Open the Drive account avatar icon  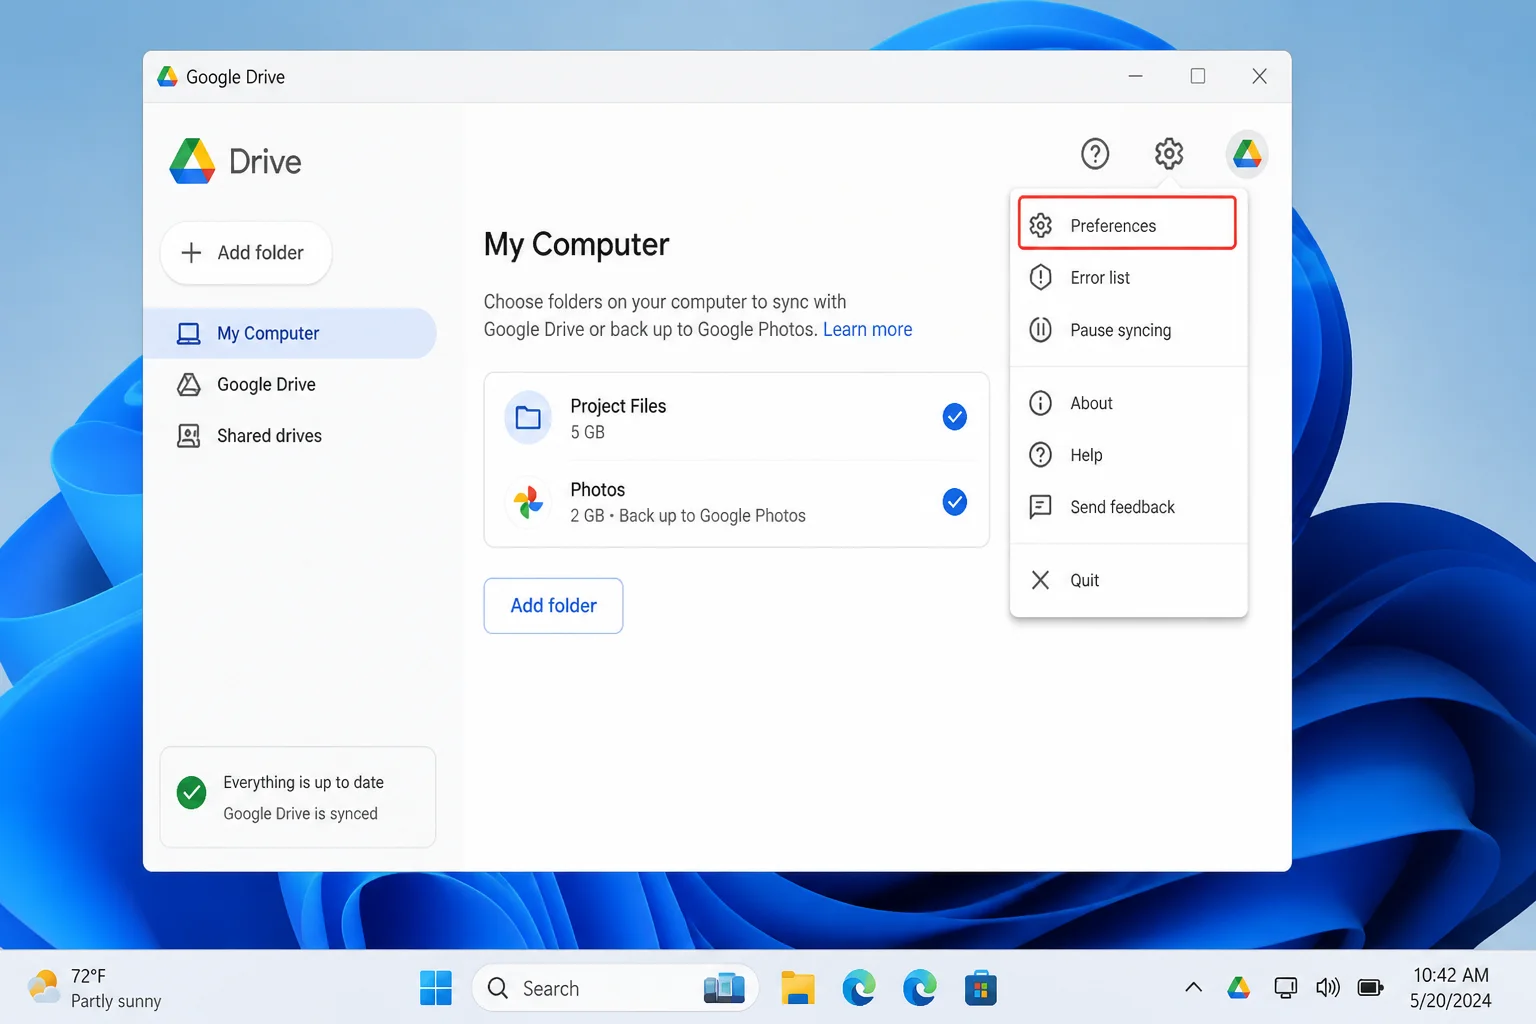1247,154
